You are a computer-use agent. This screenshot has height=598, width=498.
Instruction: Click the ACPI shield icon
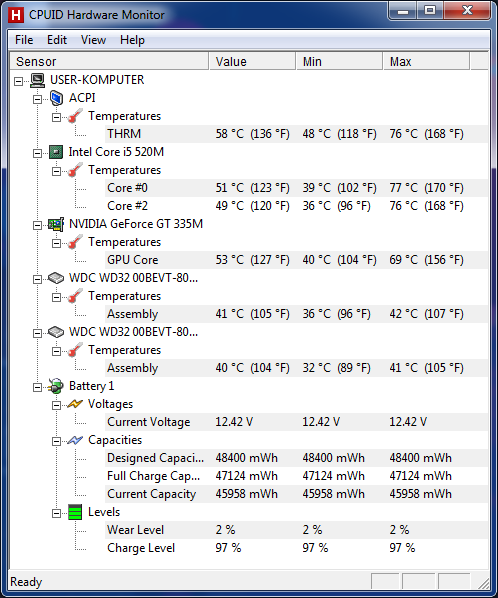[56, 98]
